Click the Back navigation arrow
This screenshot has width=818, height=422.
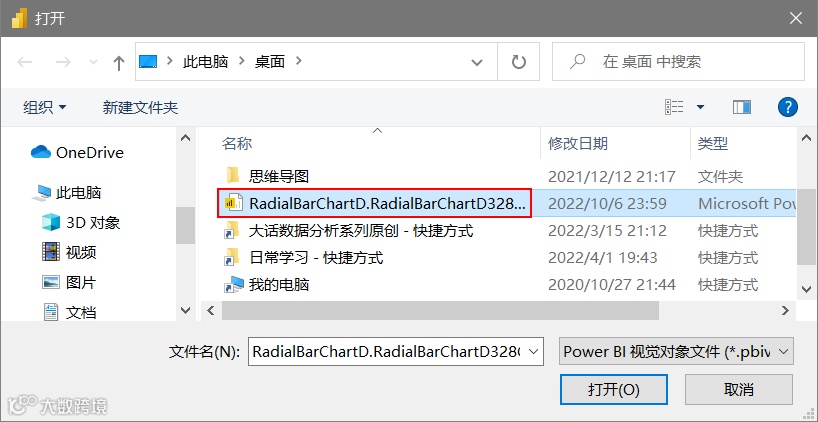[x=25, y=63]
